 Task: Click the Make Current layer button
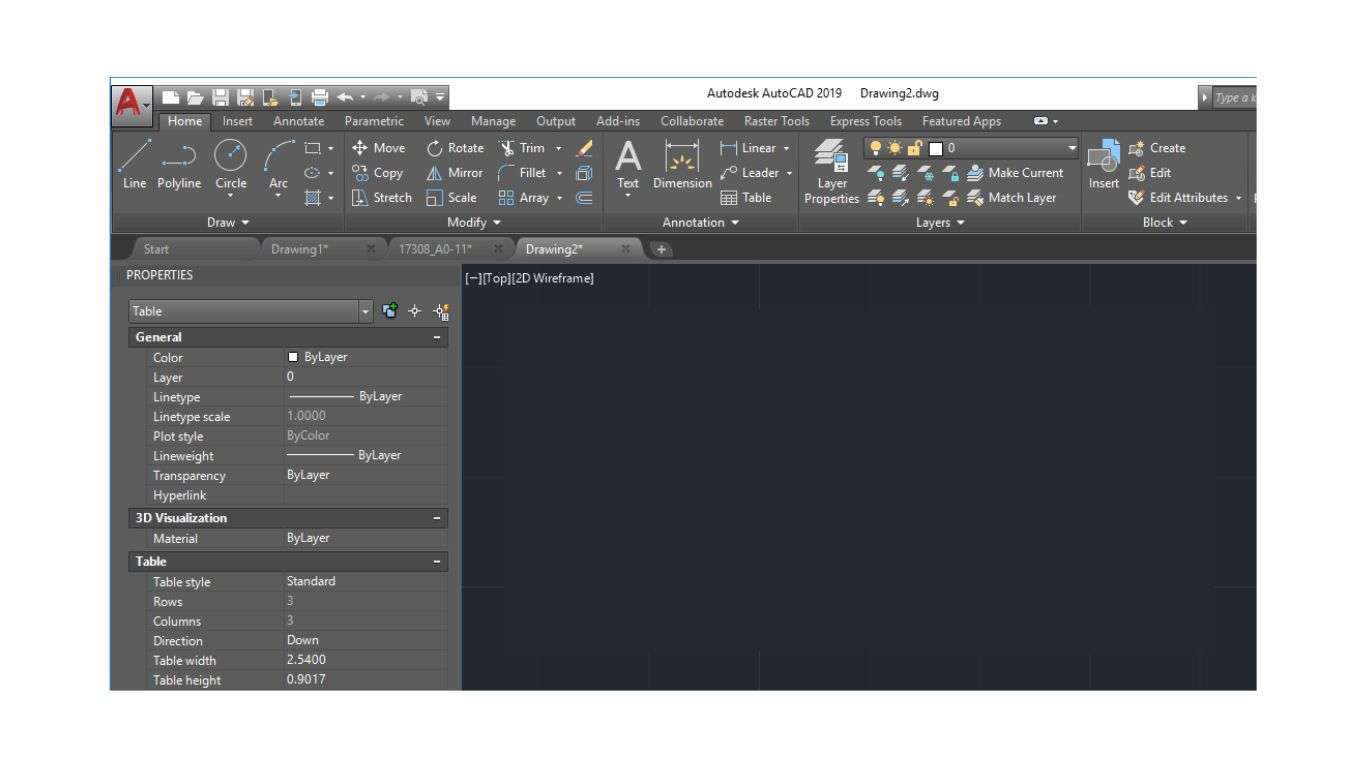click(1015, 173)
